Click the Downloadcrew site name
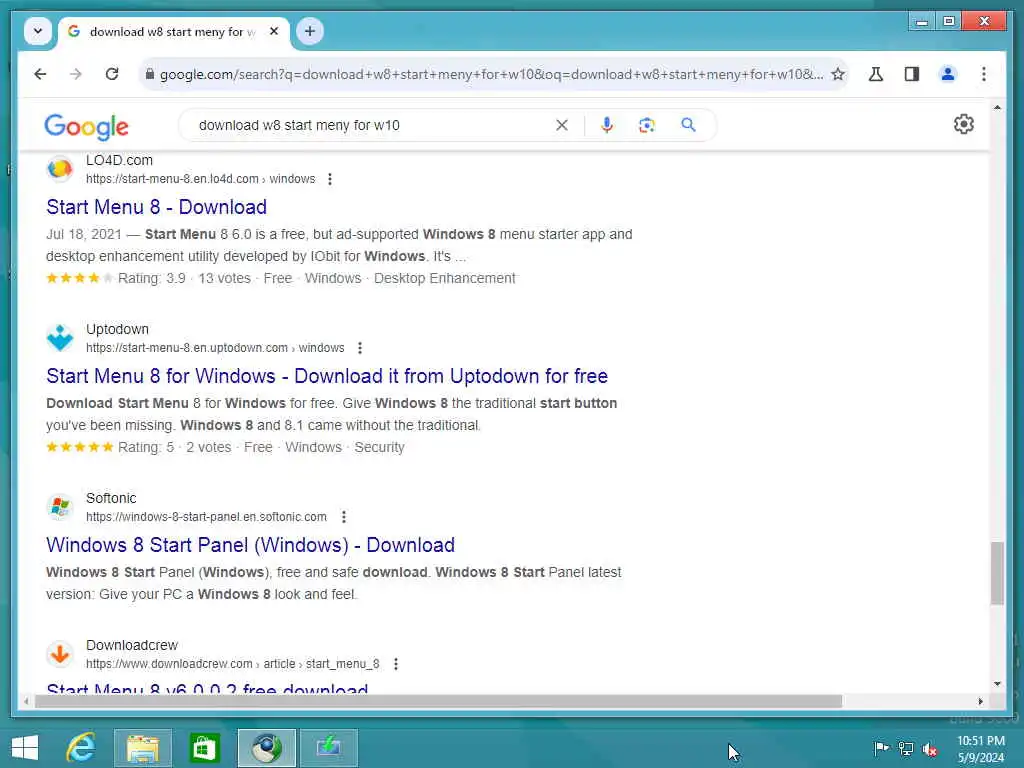 (132, 645)
